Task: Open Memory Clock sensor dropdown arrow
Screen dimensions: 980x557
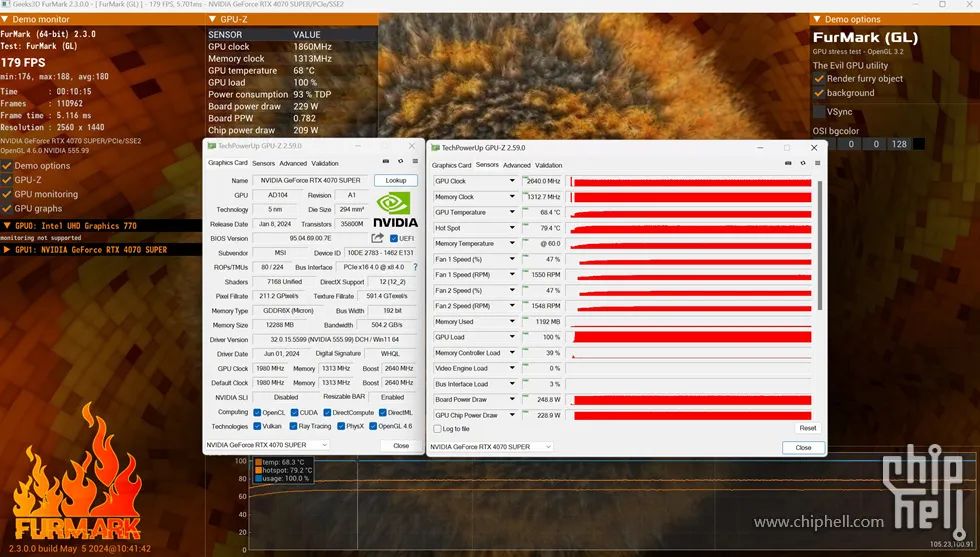Action: click(512, 196)
